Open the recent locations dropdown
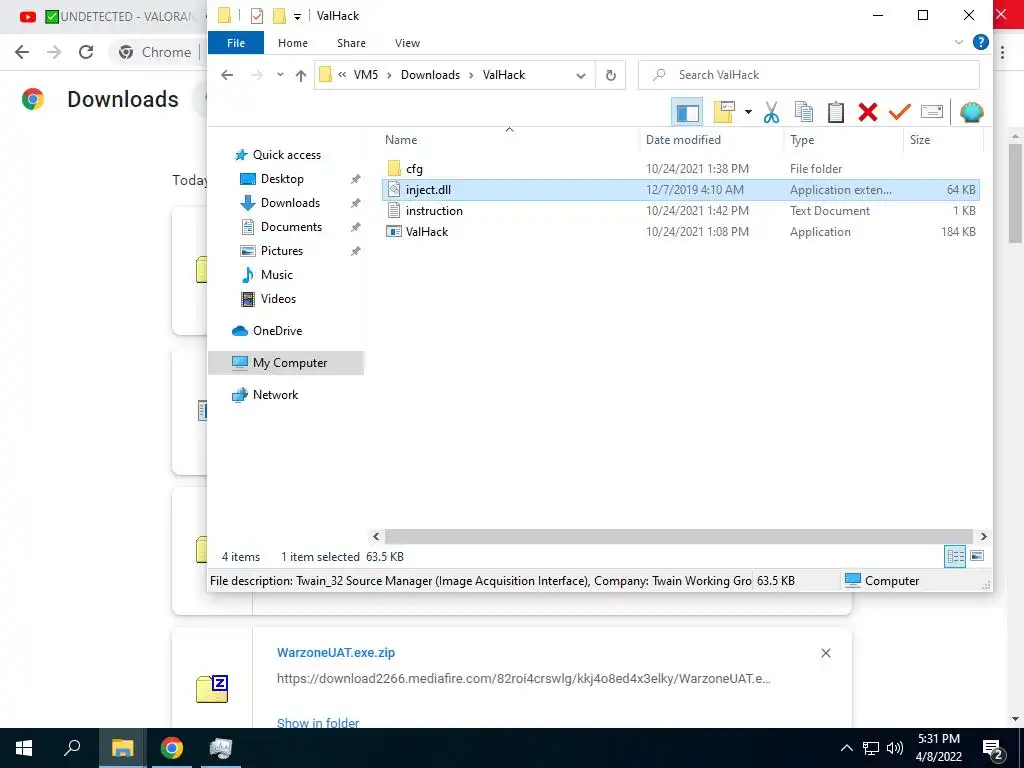 [280, 75]
